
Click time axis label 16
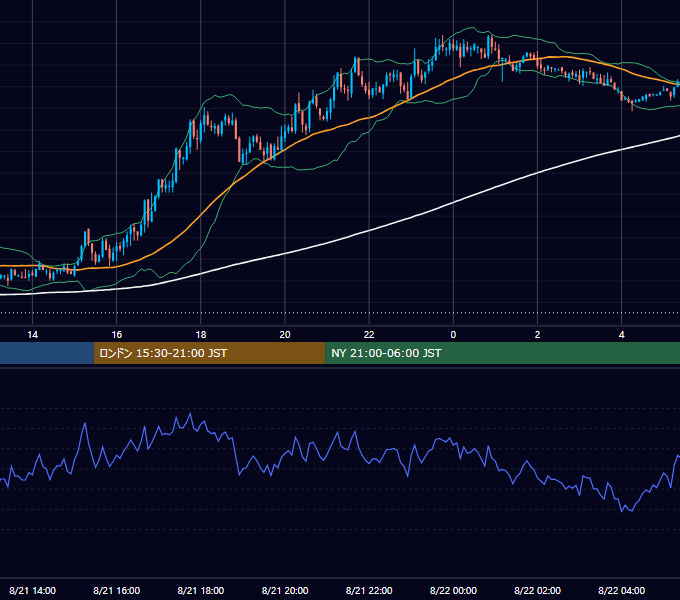point(117,335)
